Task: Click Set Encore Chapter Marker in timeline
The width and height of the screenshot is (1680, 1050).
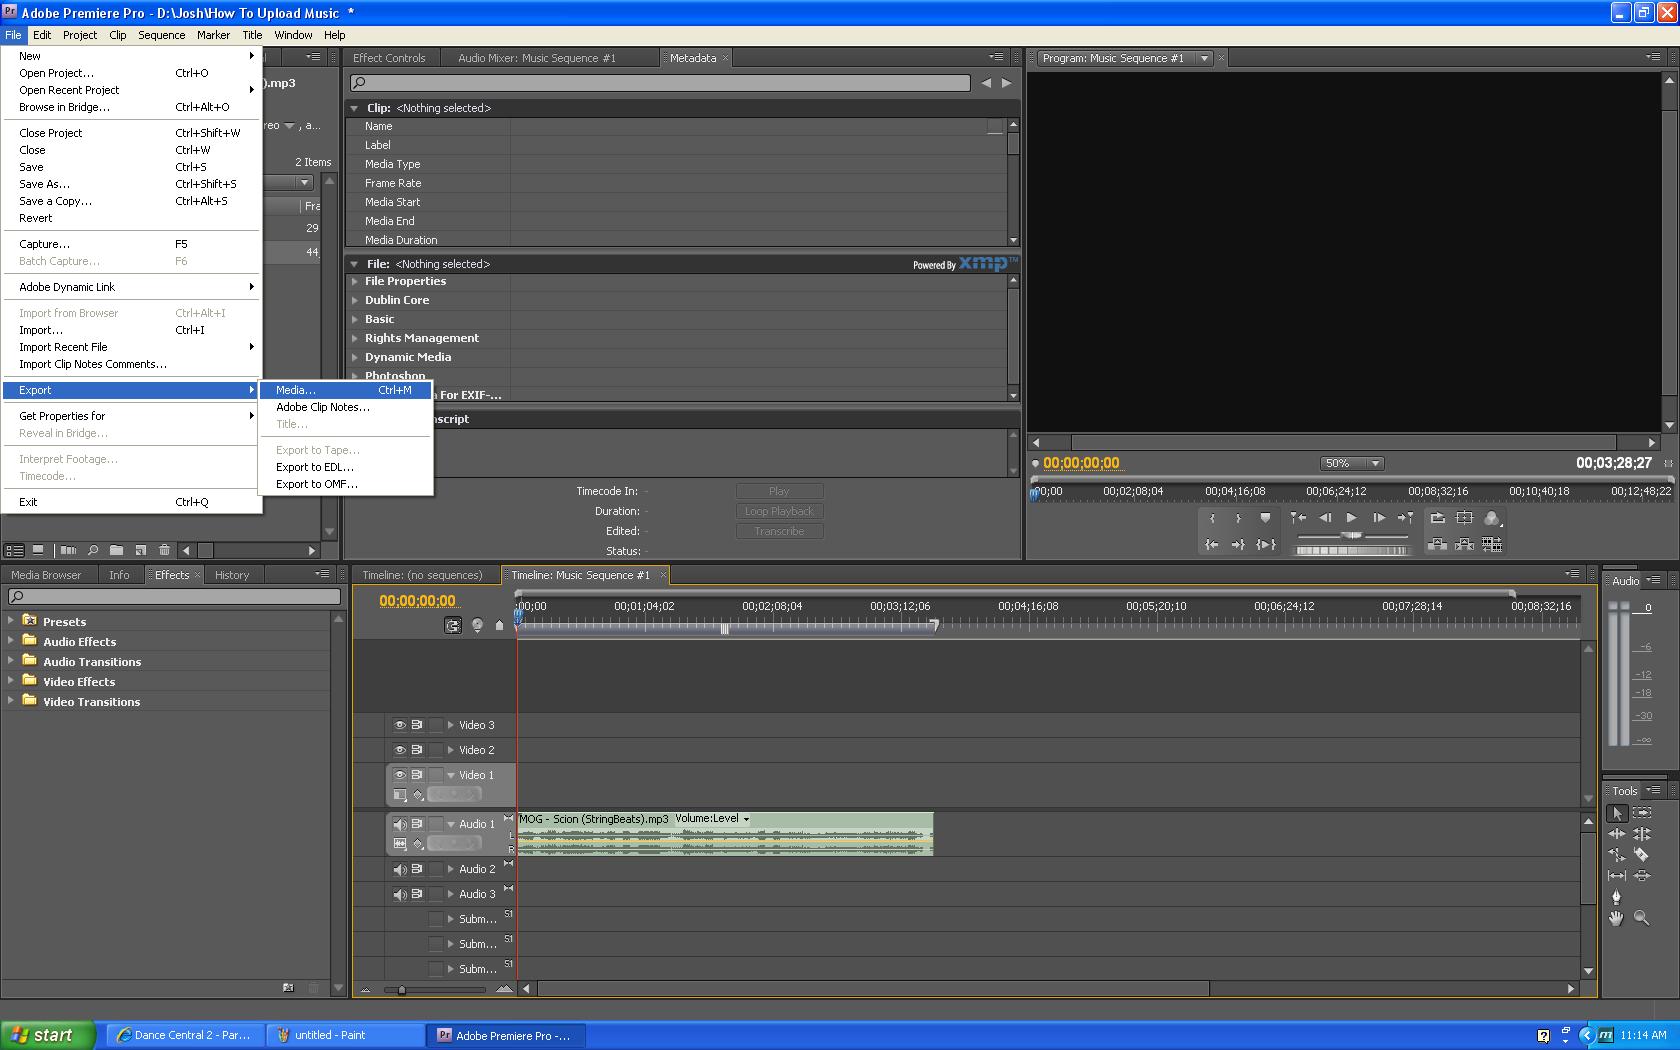Action: pyautogui.click(x=477, y=625)
